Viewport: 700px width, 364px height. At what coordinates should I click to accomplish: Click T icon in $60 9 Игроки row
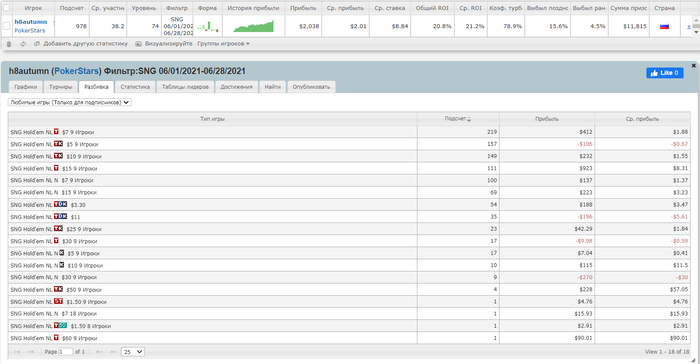click(56, 337)
